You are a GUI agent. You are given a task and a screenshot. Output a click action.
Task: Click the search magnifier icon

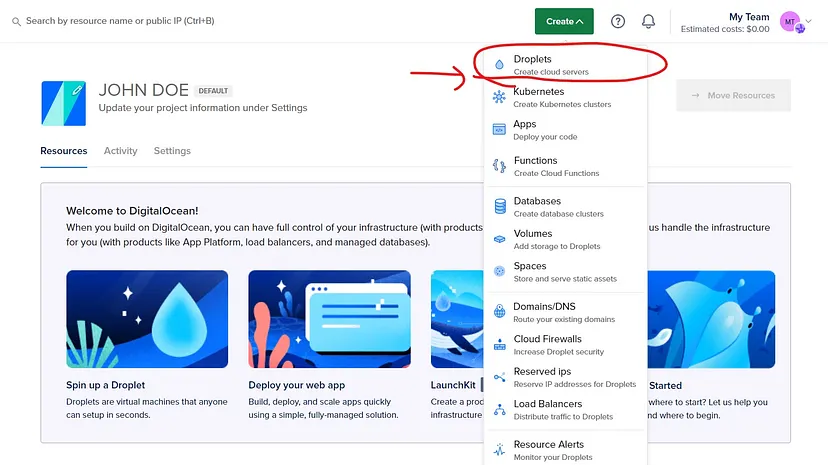[x=16, y=22]
